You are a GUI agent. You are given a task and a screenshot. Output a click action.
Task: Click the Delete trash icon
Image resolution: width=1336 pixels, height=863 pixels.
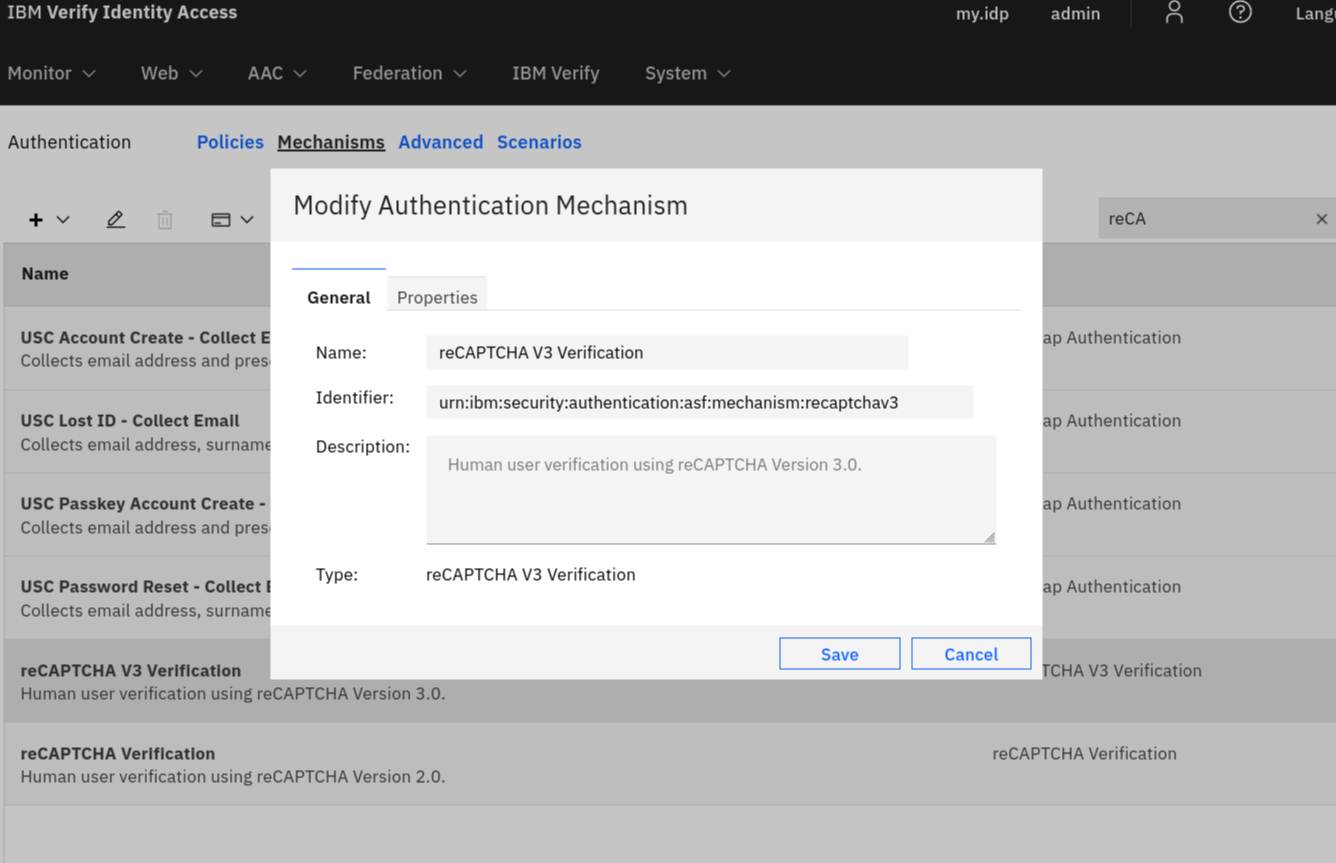click(x=164, y=219)
